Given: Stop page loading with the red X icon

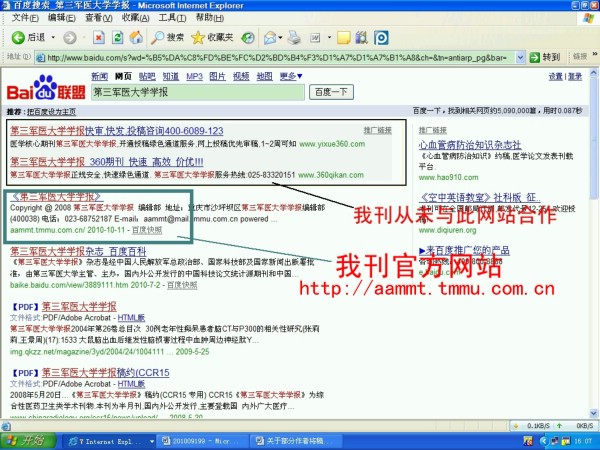Looking at the screenshot, I should click(x=99, y=38).
